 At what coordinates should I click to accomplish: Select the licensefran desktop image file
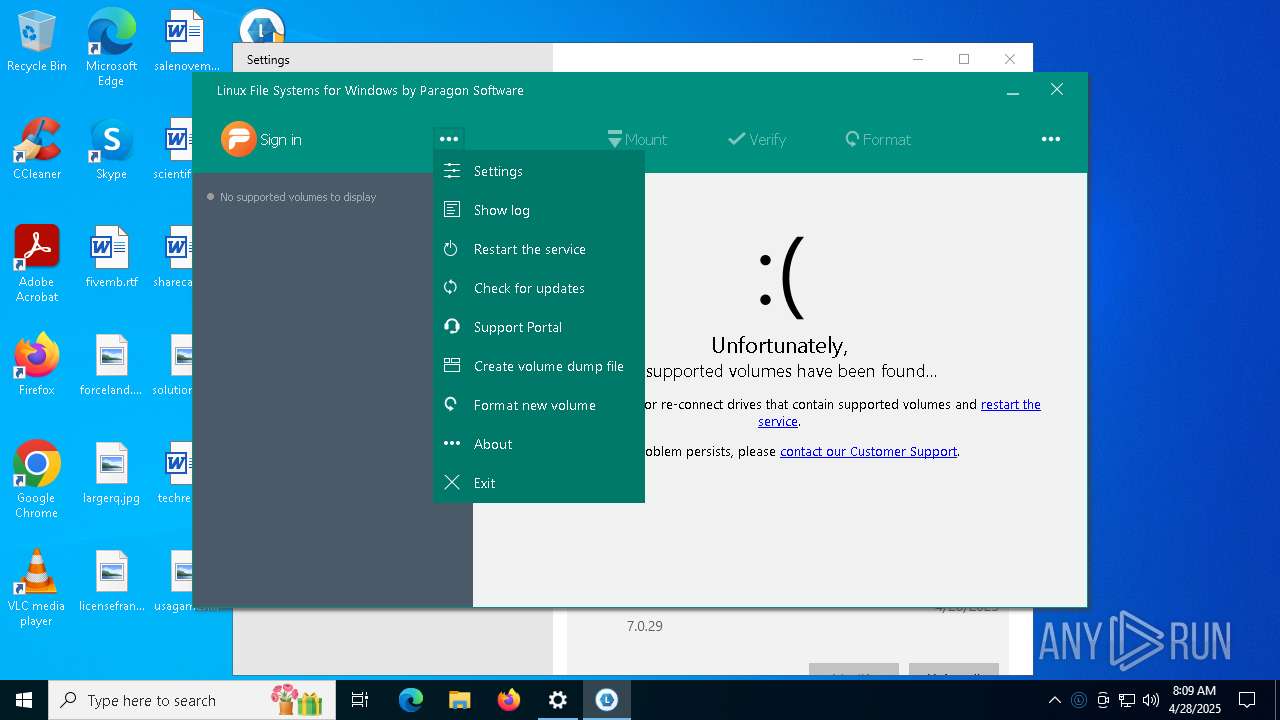tap(111, 581)
